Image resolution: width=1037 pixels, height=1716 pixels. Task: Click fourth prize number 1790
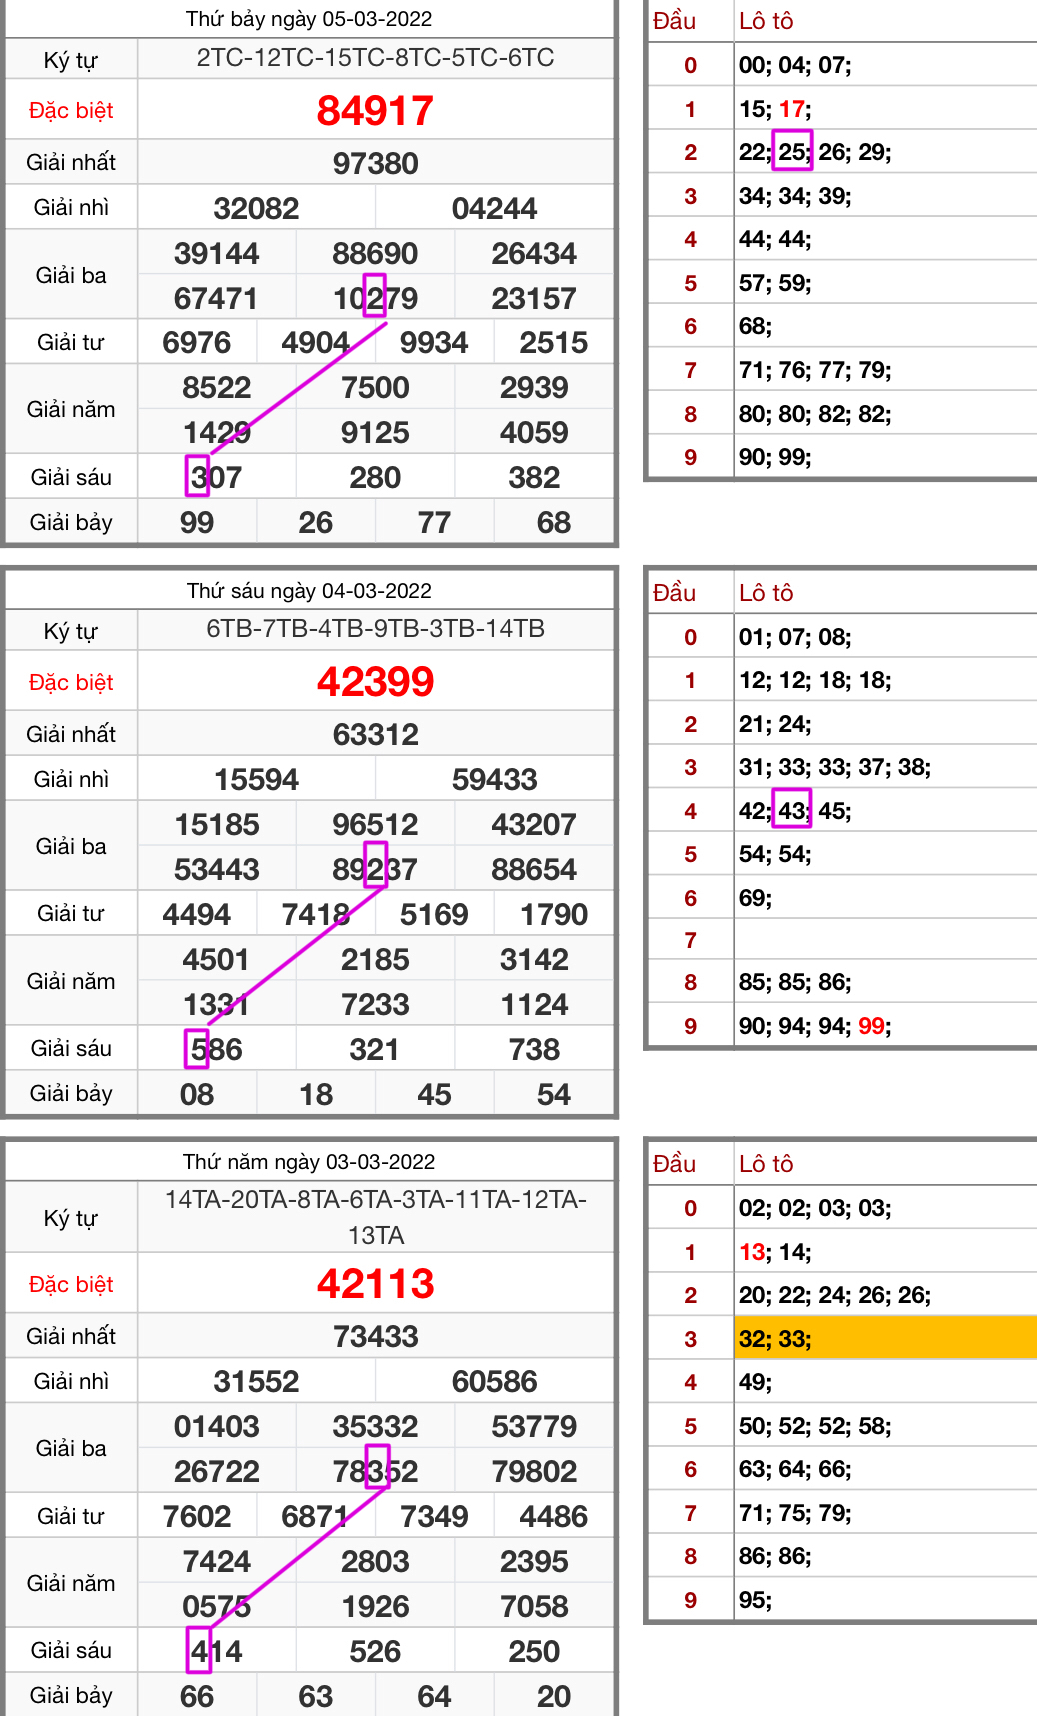click(554, 914)
